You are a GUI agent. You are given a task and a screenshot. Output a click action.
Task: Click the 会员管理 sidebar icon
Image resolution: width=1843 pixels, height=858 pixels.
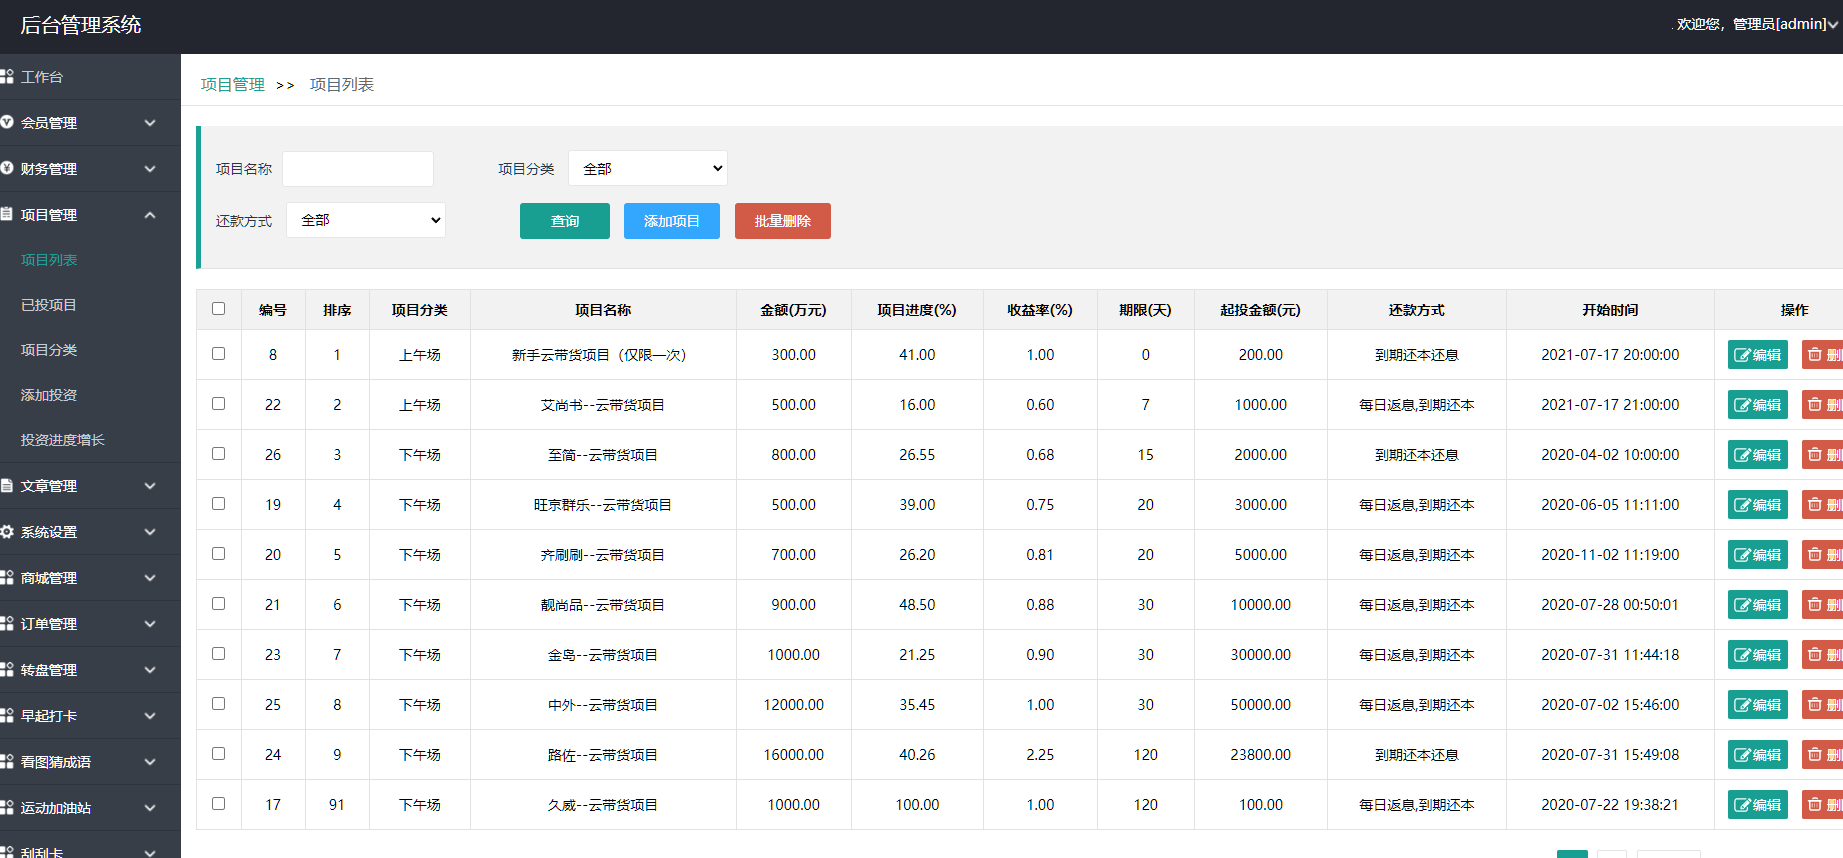pyautogui.click(x=7, y=122)
